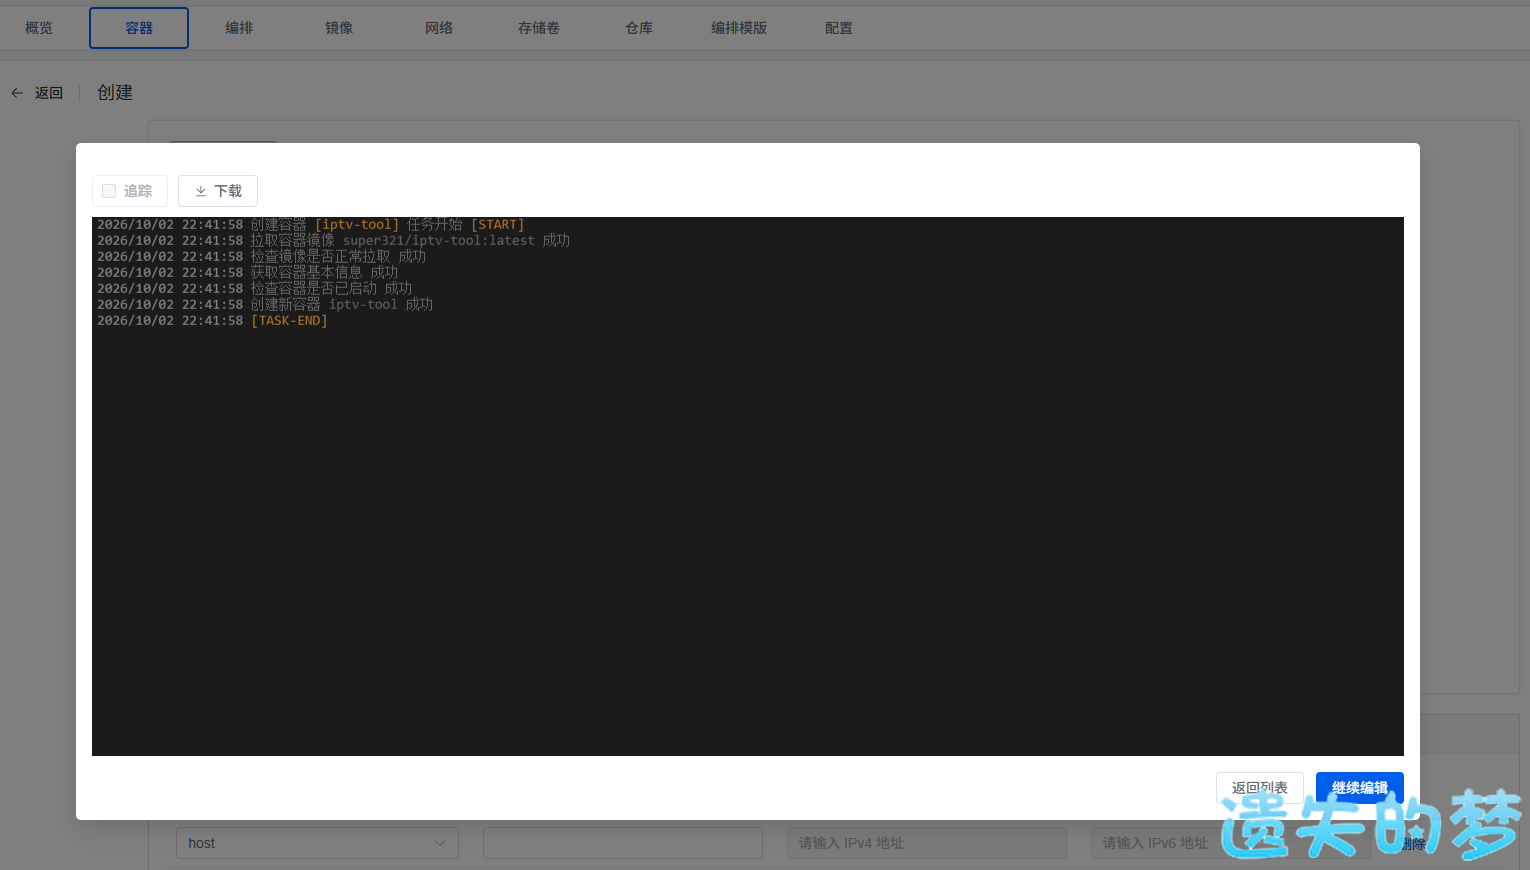Select the 获取容器基本信息 log line
This screenshot has height=870, width=1530.
click(247, 273)
